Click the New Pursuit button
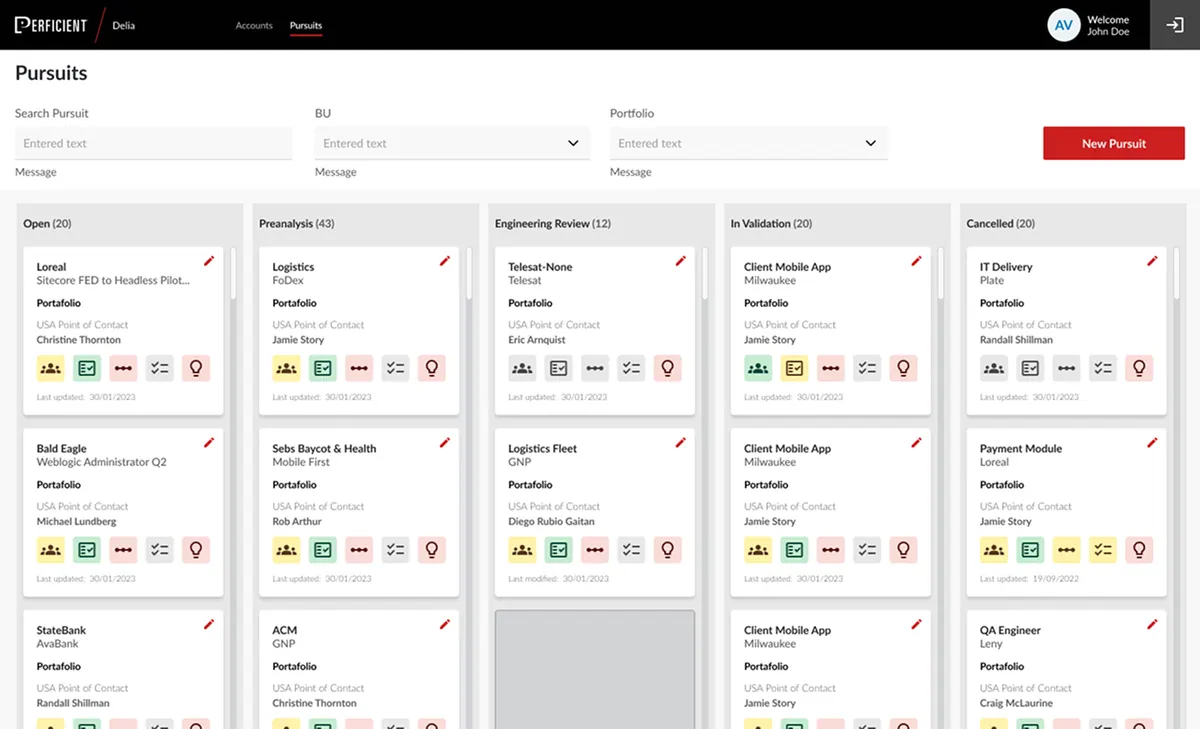 (1114, 143)
